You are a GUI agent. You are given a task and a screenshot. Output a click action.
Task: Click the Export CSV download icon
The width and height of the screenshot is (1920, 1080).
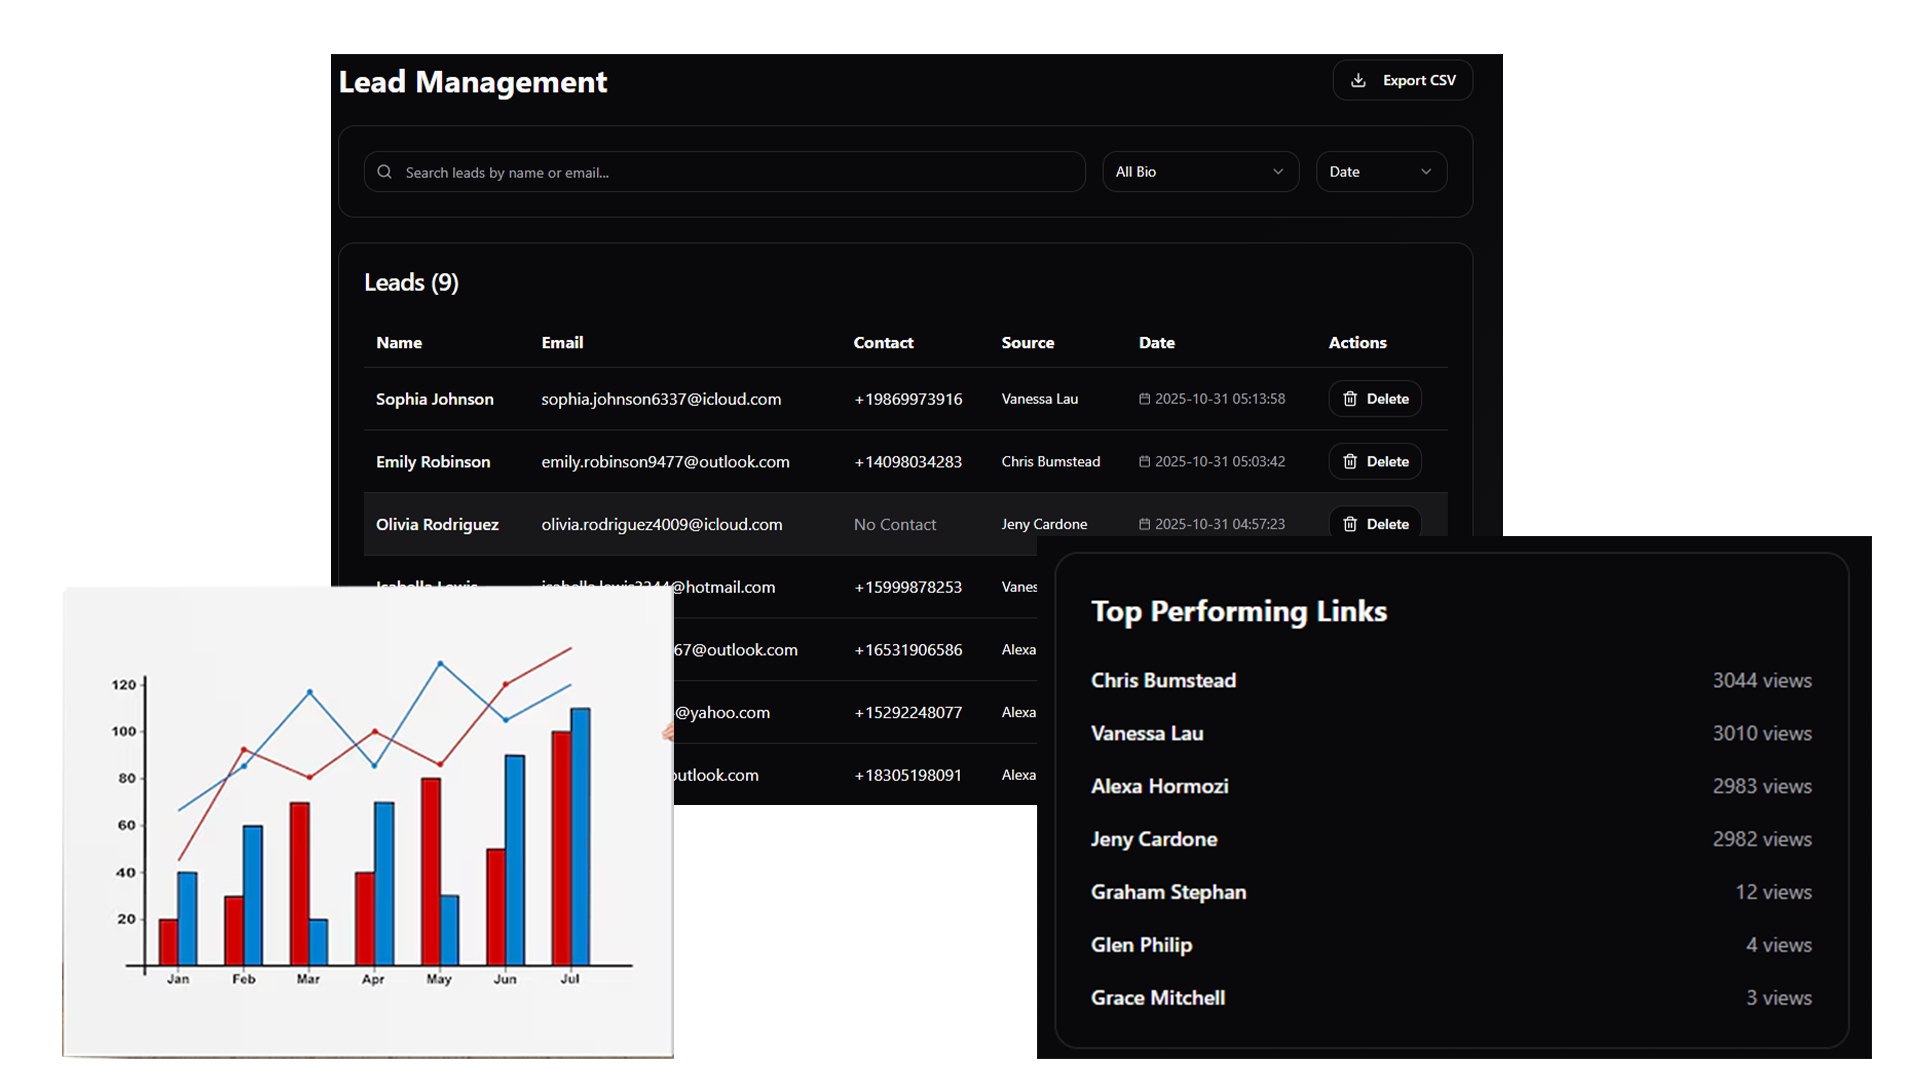[x=1358, y=81]
